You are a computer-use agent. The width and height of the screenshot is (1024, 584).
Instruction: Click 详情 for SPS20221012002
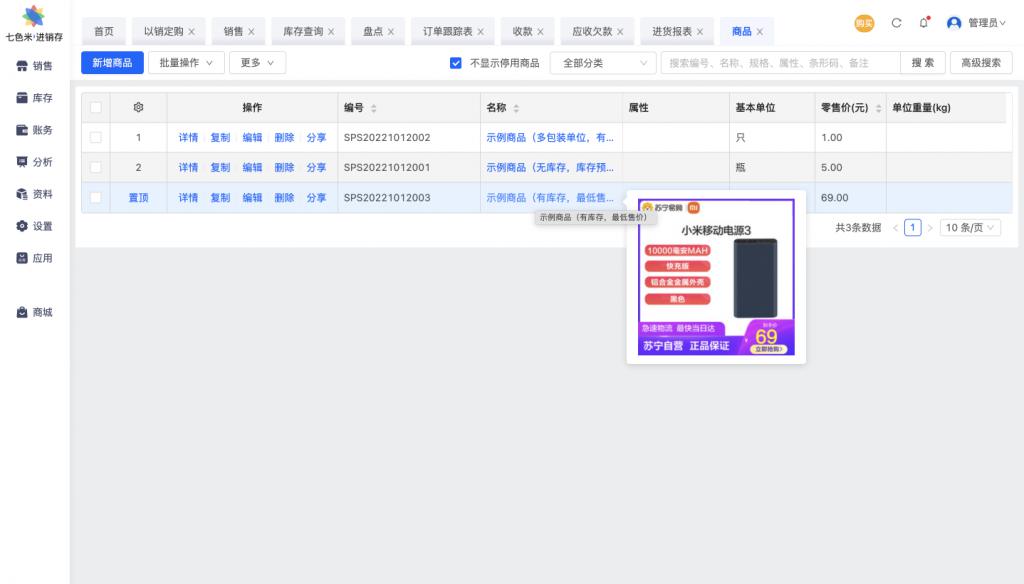click(188, 138)
